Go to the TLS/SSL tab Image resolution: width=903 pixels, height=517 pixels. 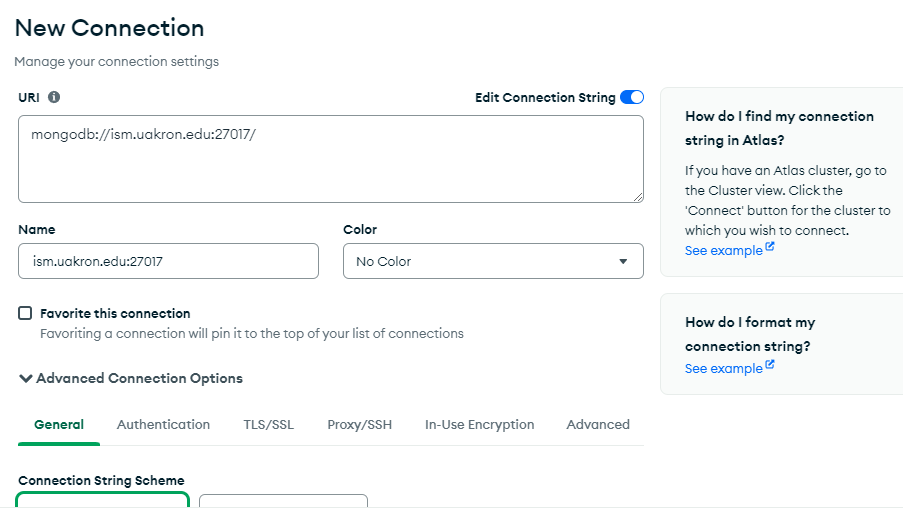point(269,424)
